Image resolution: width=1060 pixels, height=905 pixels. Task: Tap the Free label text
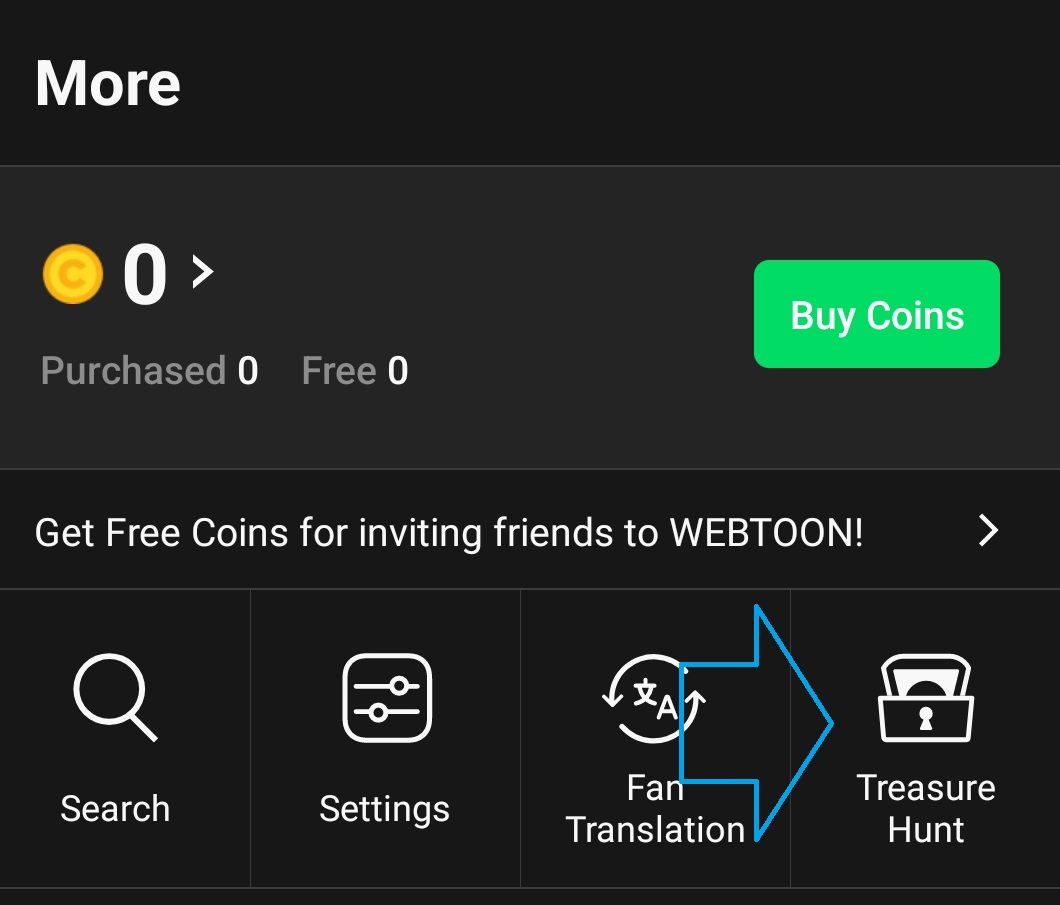pos(338,372)
